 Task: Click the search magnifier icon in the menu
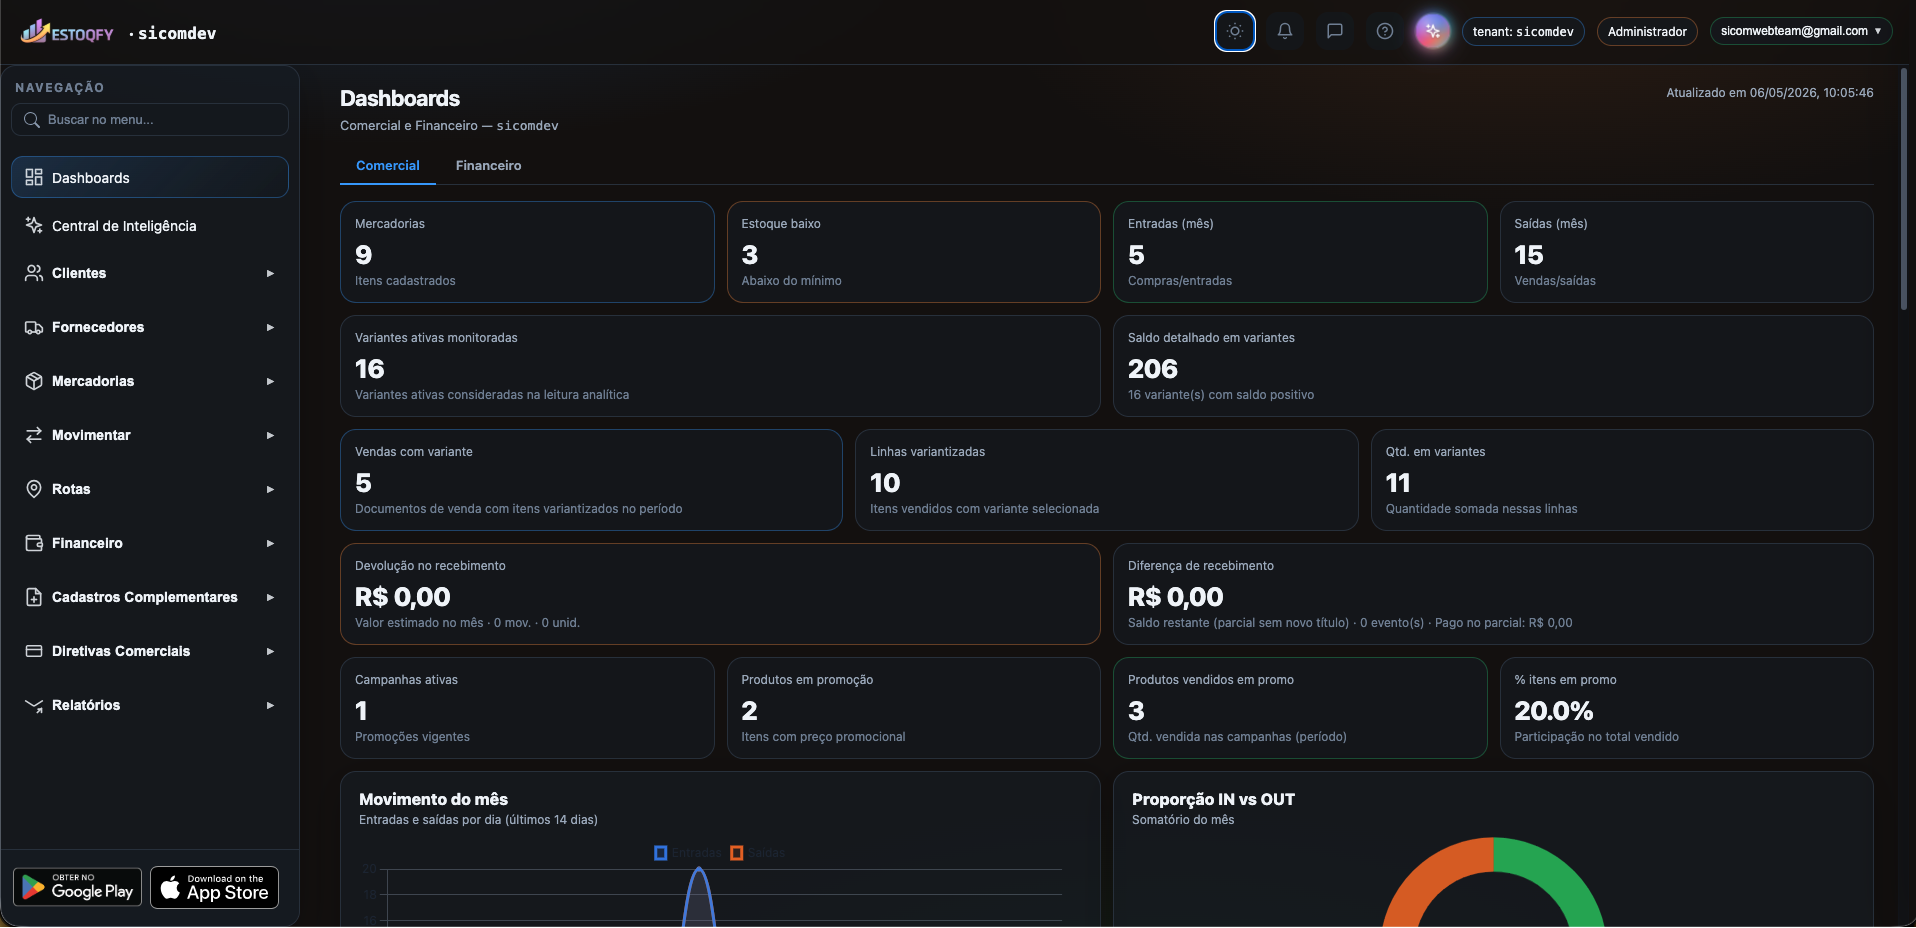click(32, 120)
